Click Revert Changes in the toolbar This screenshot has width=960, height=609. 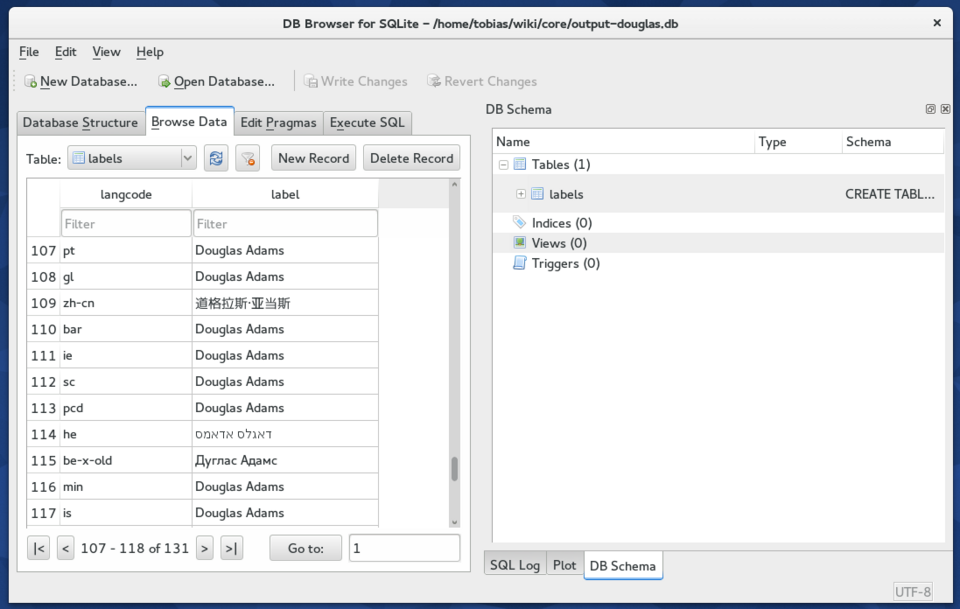click(x=482, y=81)
